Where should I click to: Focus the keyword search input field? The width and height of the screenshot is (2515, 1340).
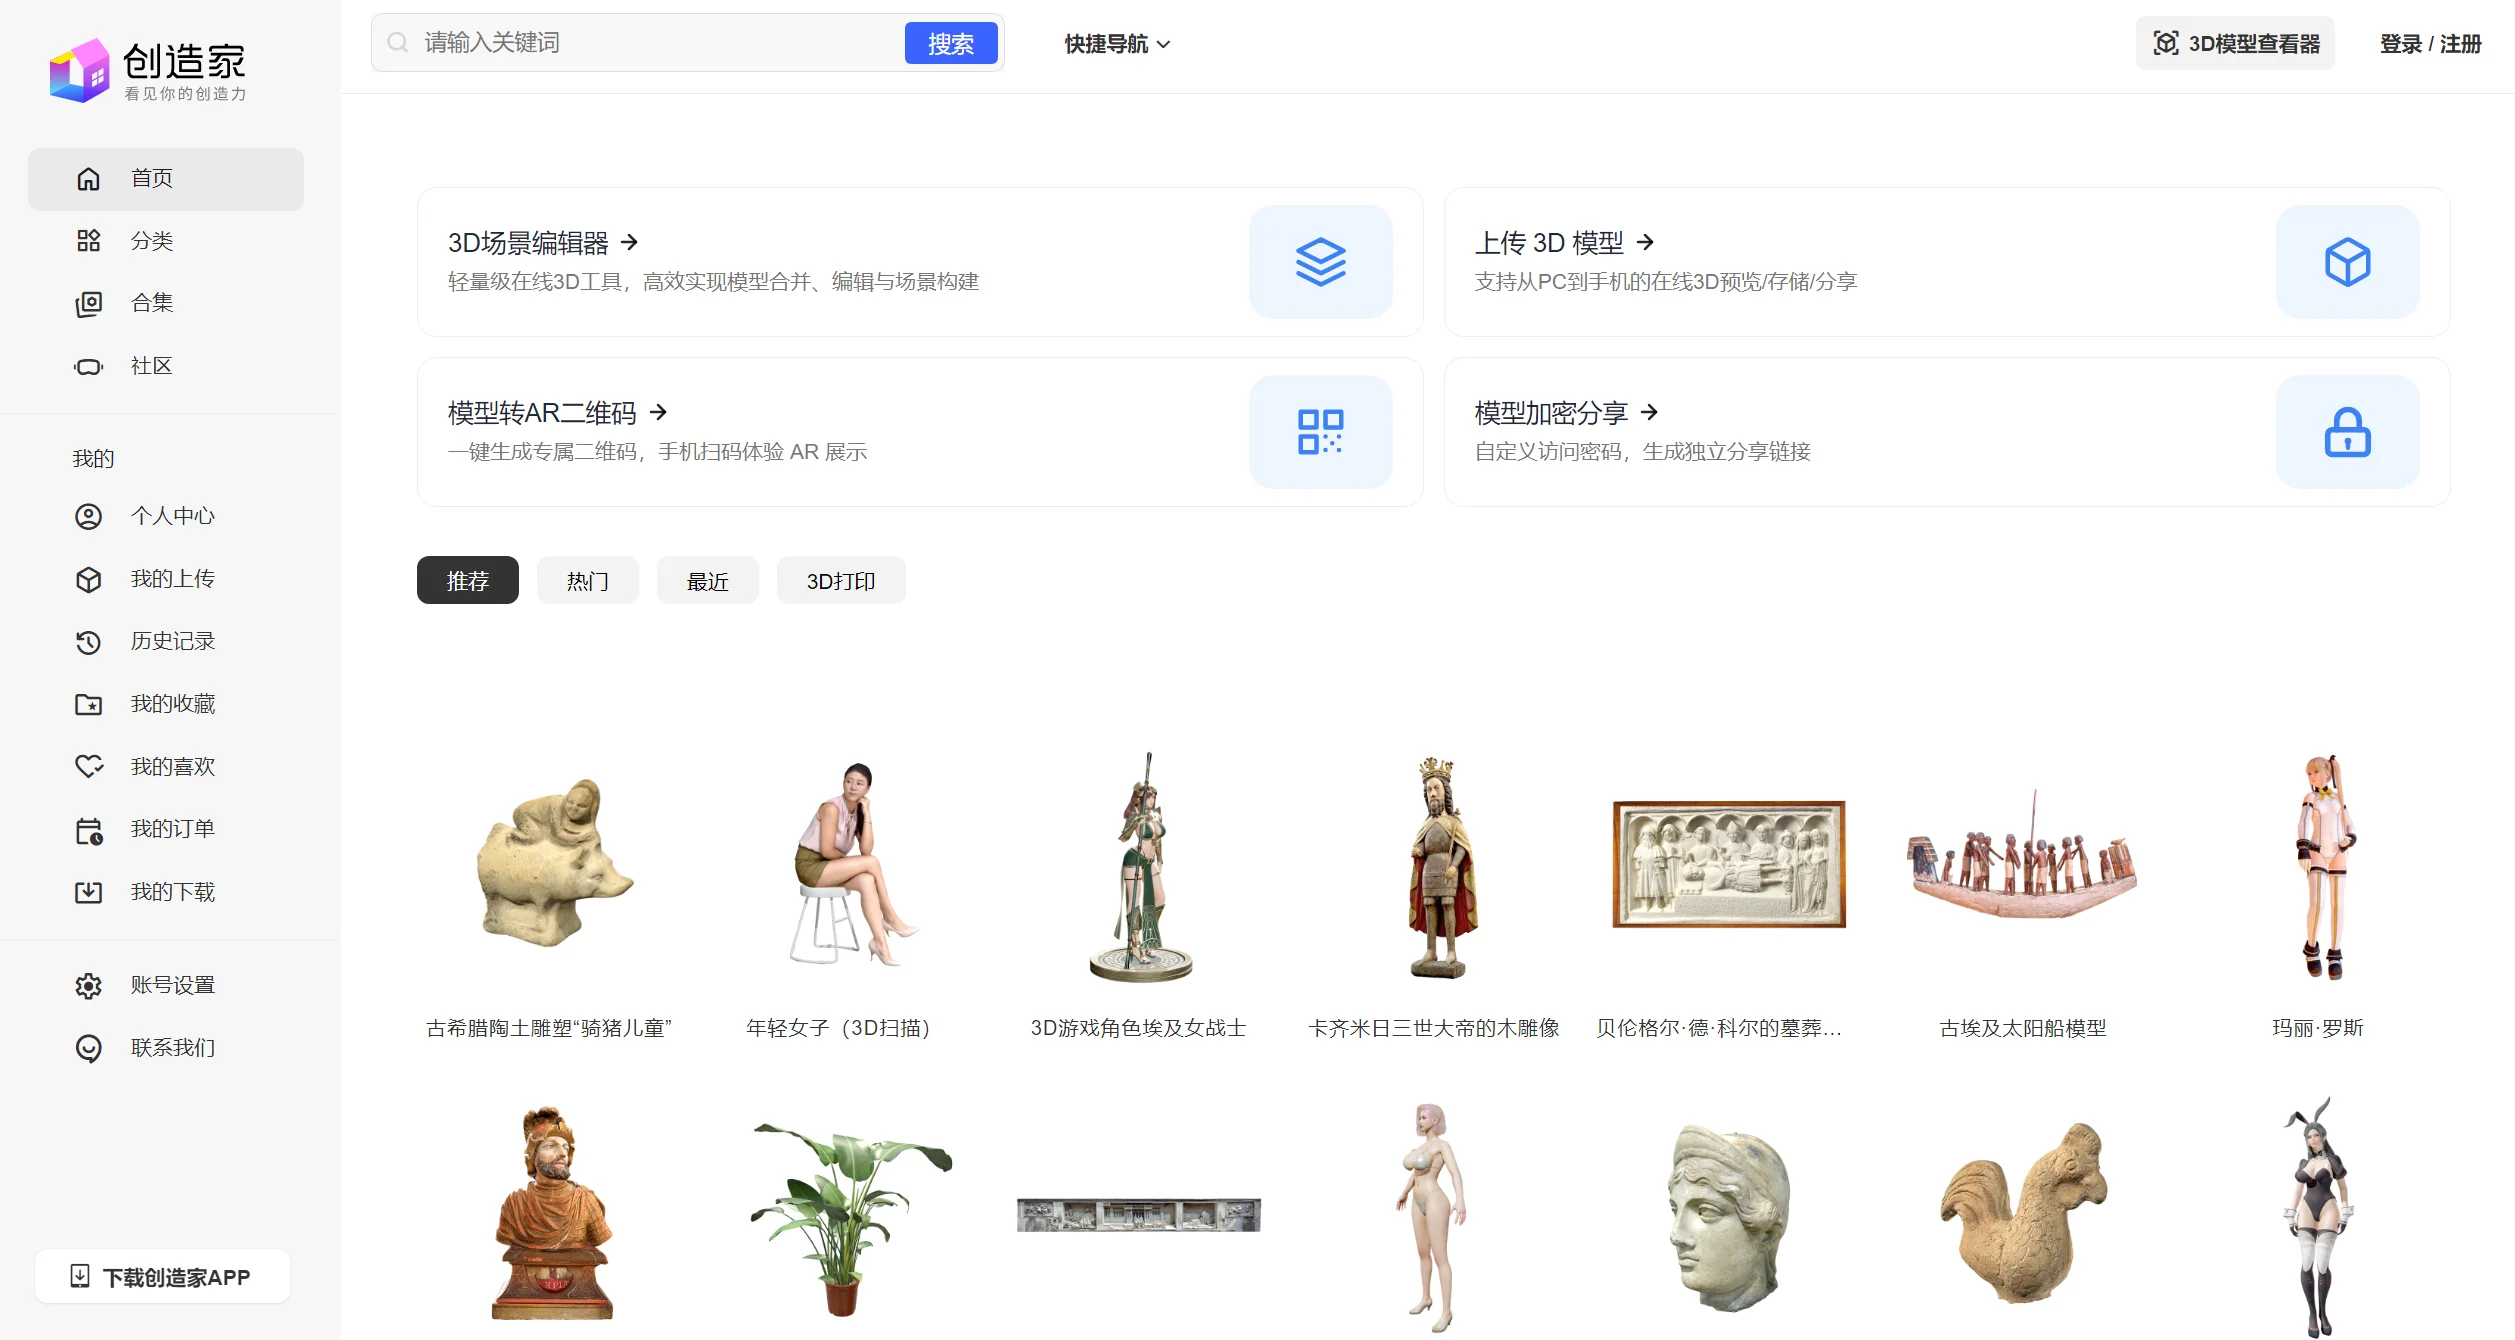(x=660, y=43)
